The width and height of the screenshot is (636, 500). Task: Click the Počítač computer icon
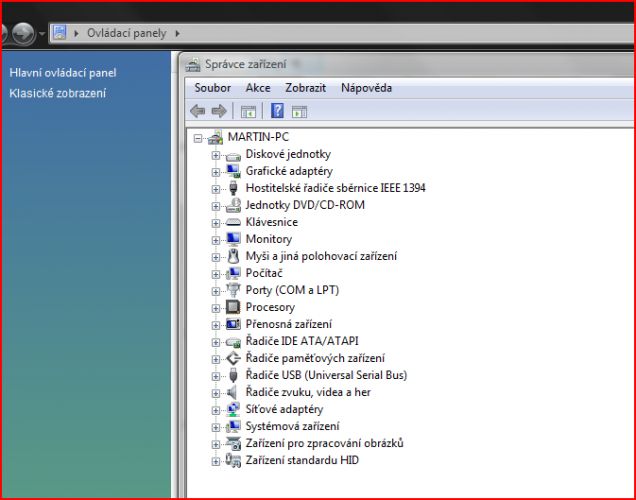click(233, 273)
